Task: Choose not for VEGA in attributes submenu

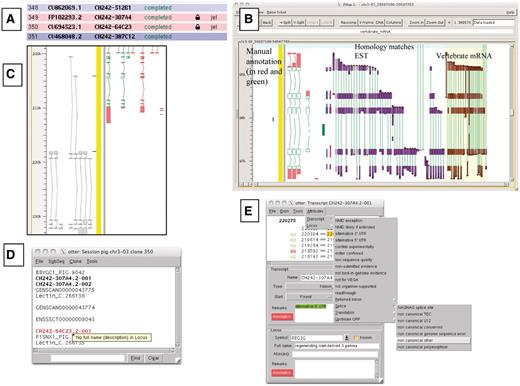Action: click(x=347, y=280)
